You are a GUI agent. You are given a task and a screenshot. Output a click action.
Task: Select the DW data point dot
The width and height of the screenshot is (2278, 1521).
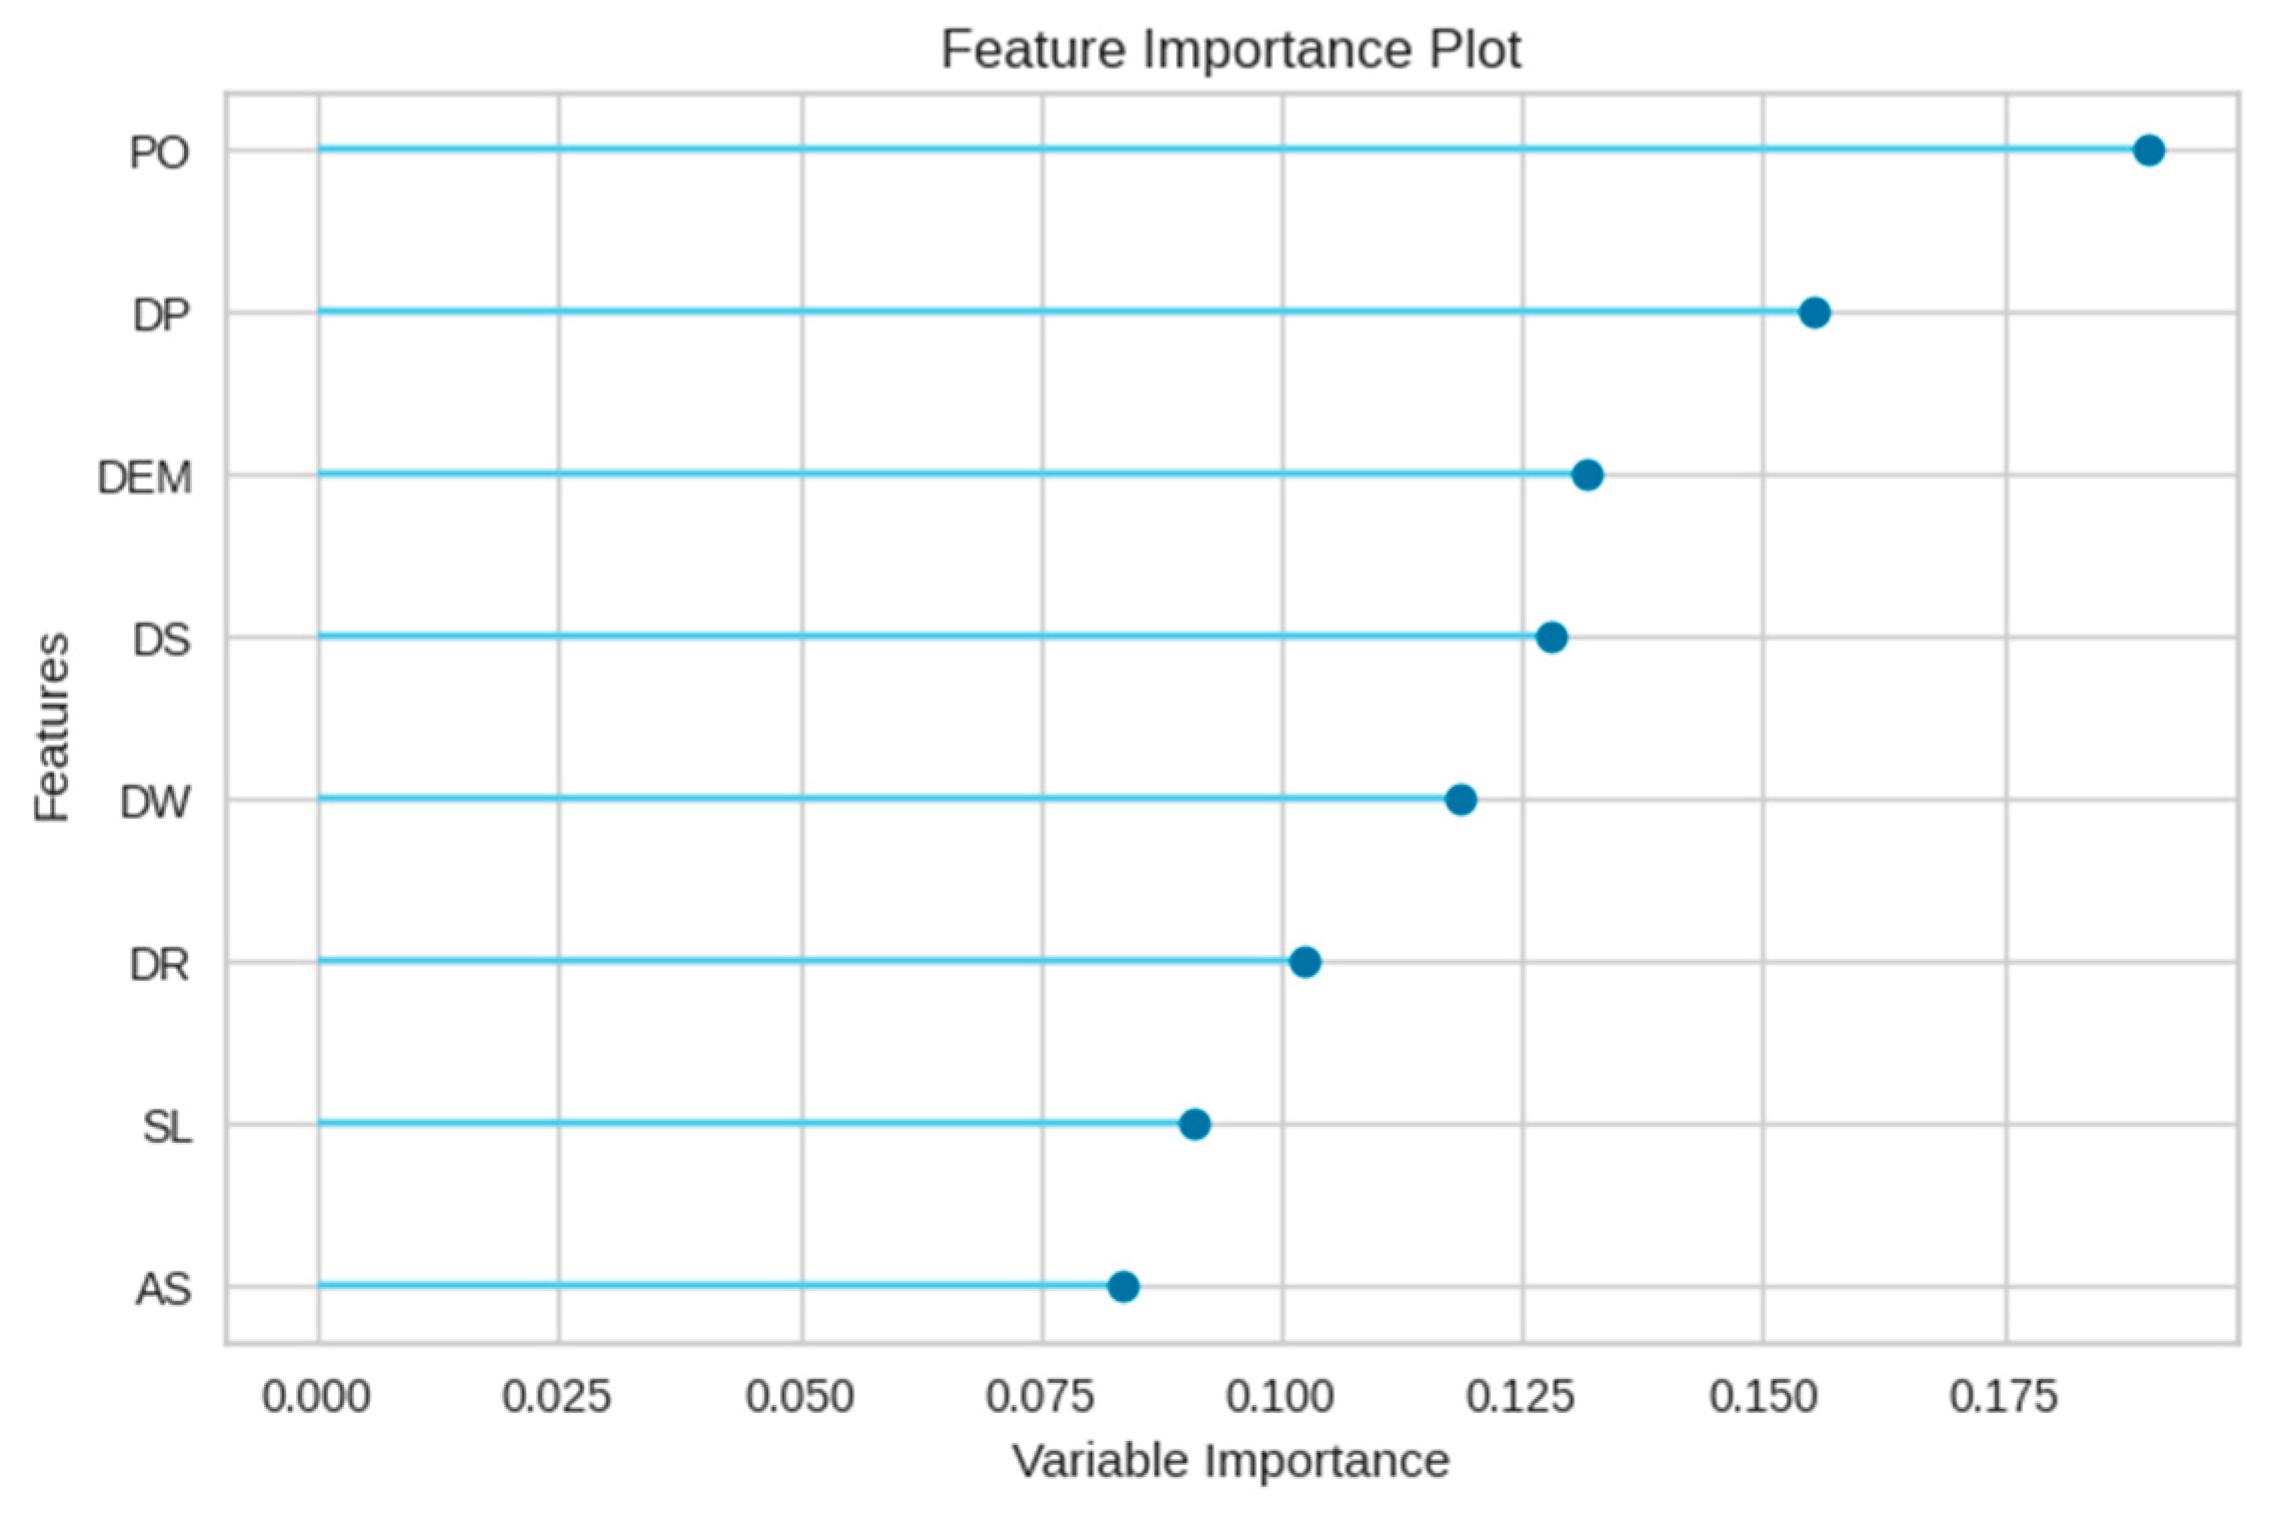coord(1460,800)
